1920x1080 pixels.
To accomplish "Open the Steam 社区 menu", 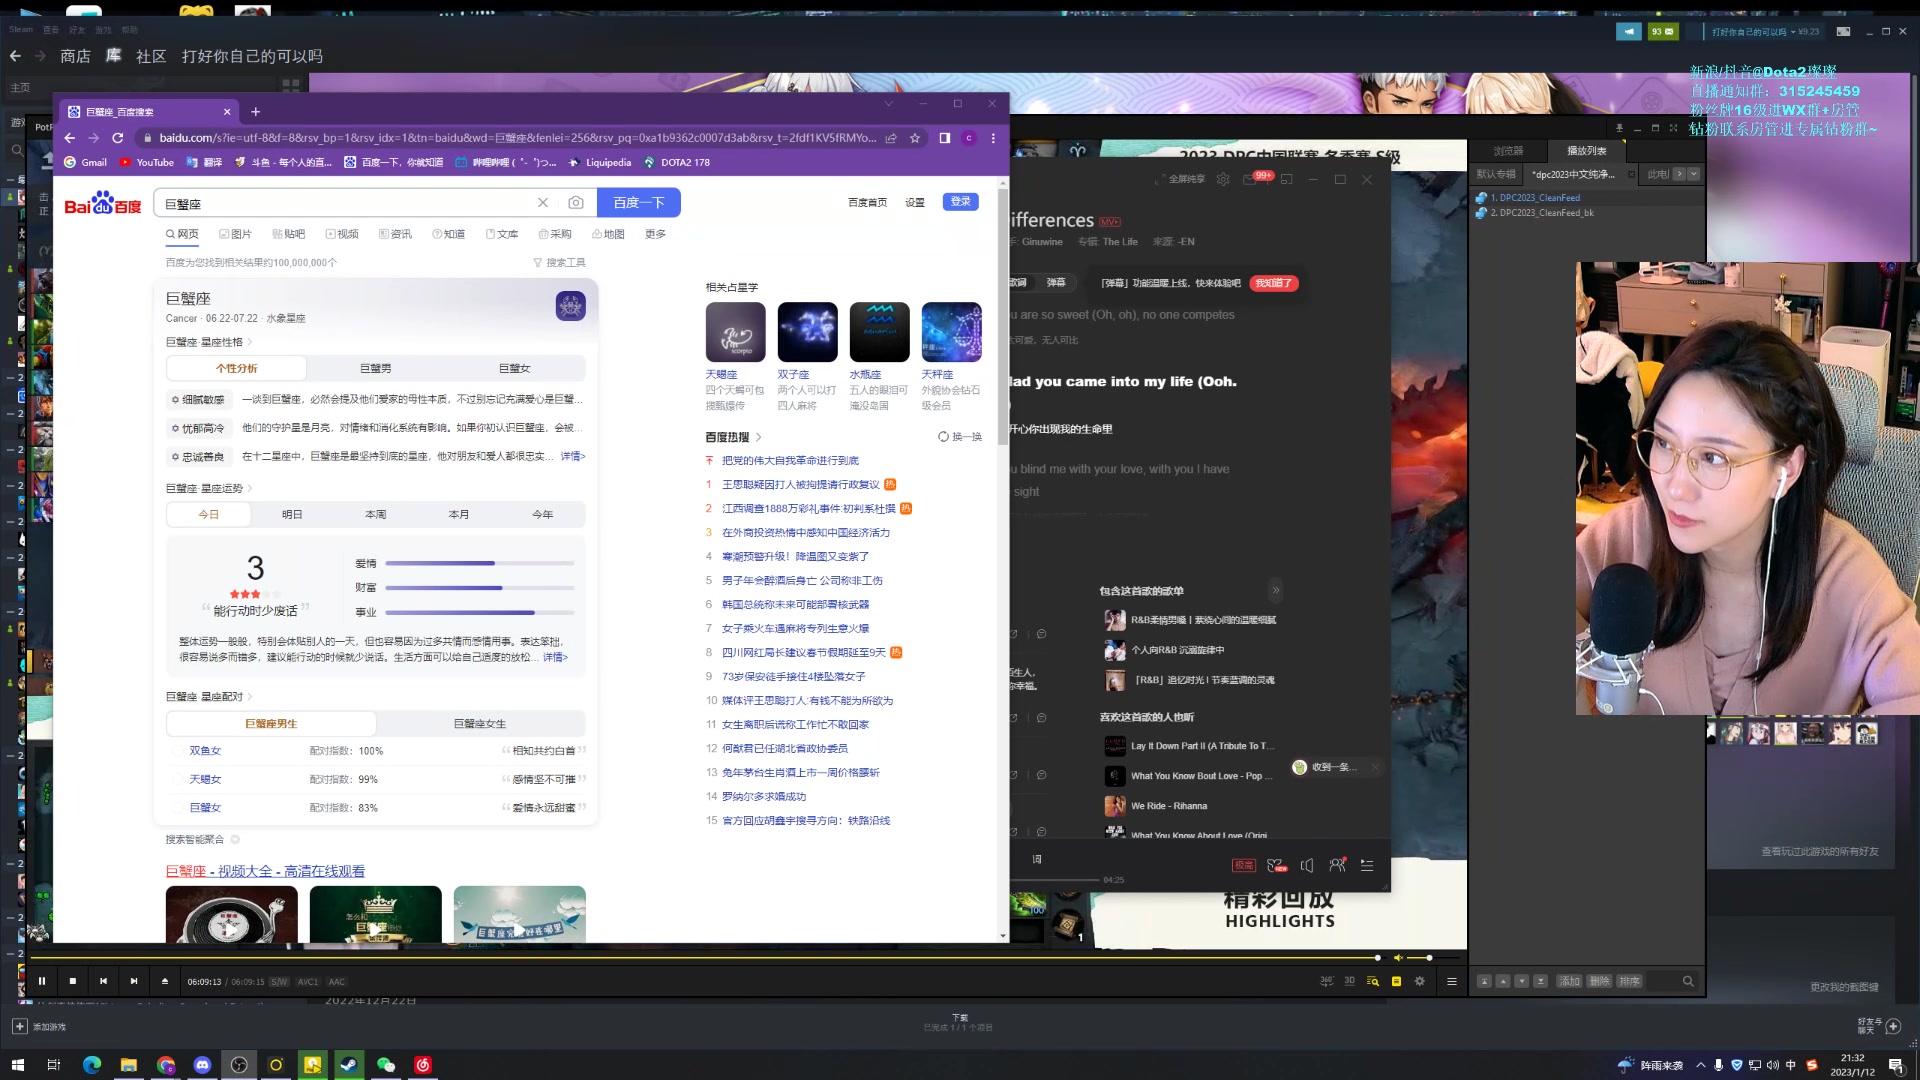I will coord(151,56).
